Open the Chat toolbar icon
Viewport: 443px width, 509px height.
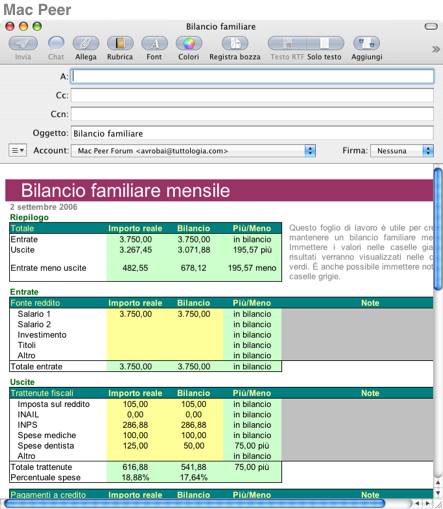(56, 43)
